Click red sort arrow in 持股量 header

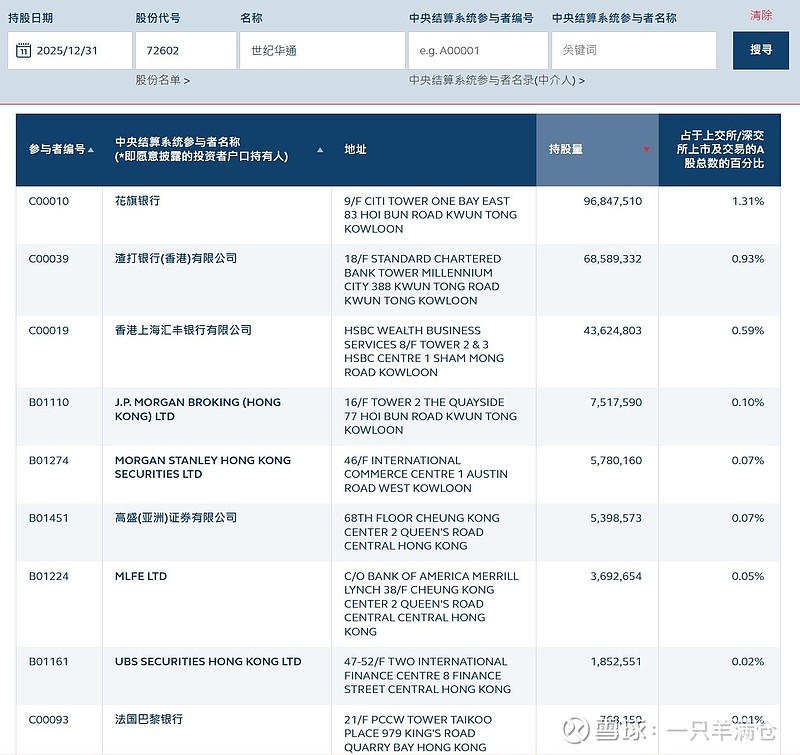click(x=646, y=150)
